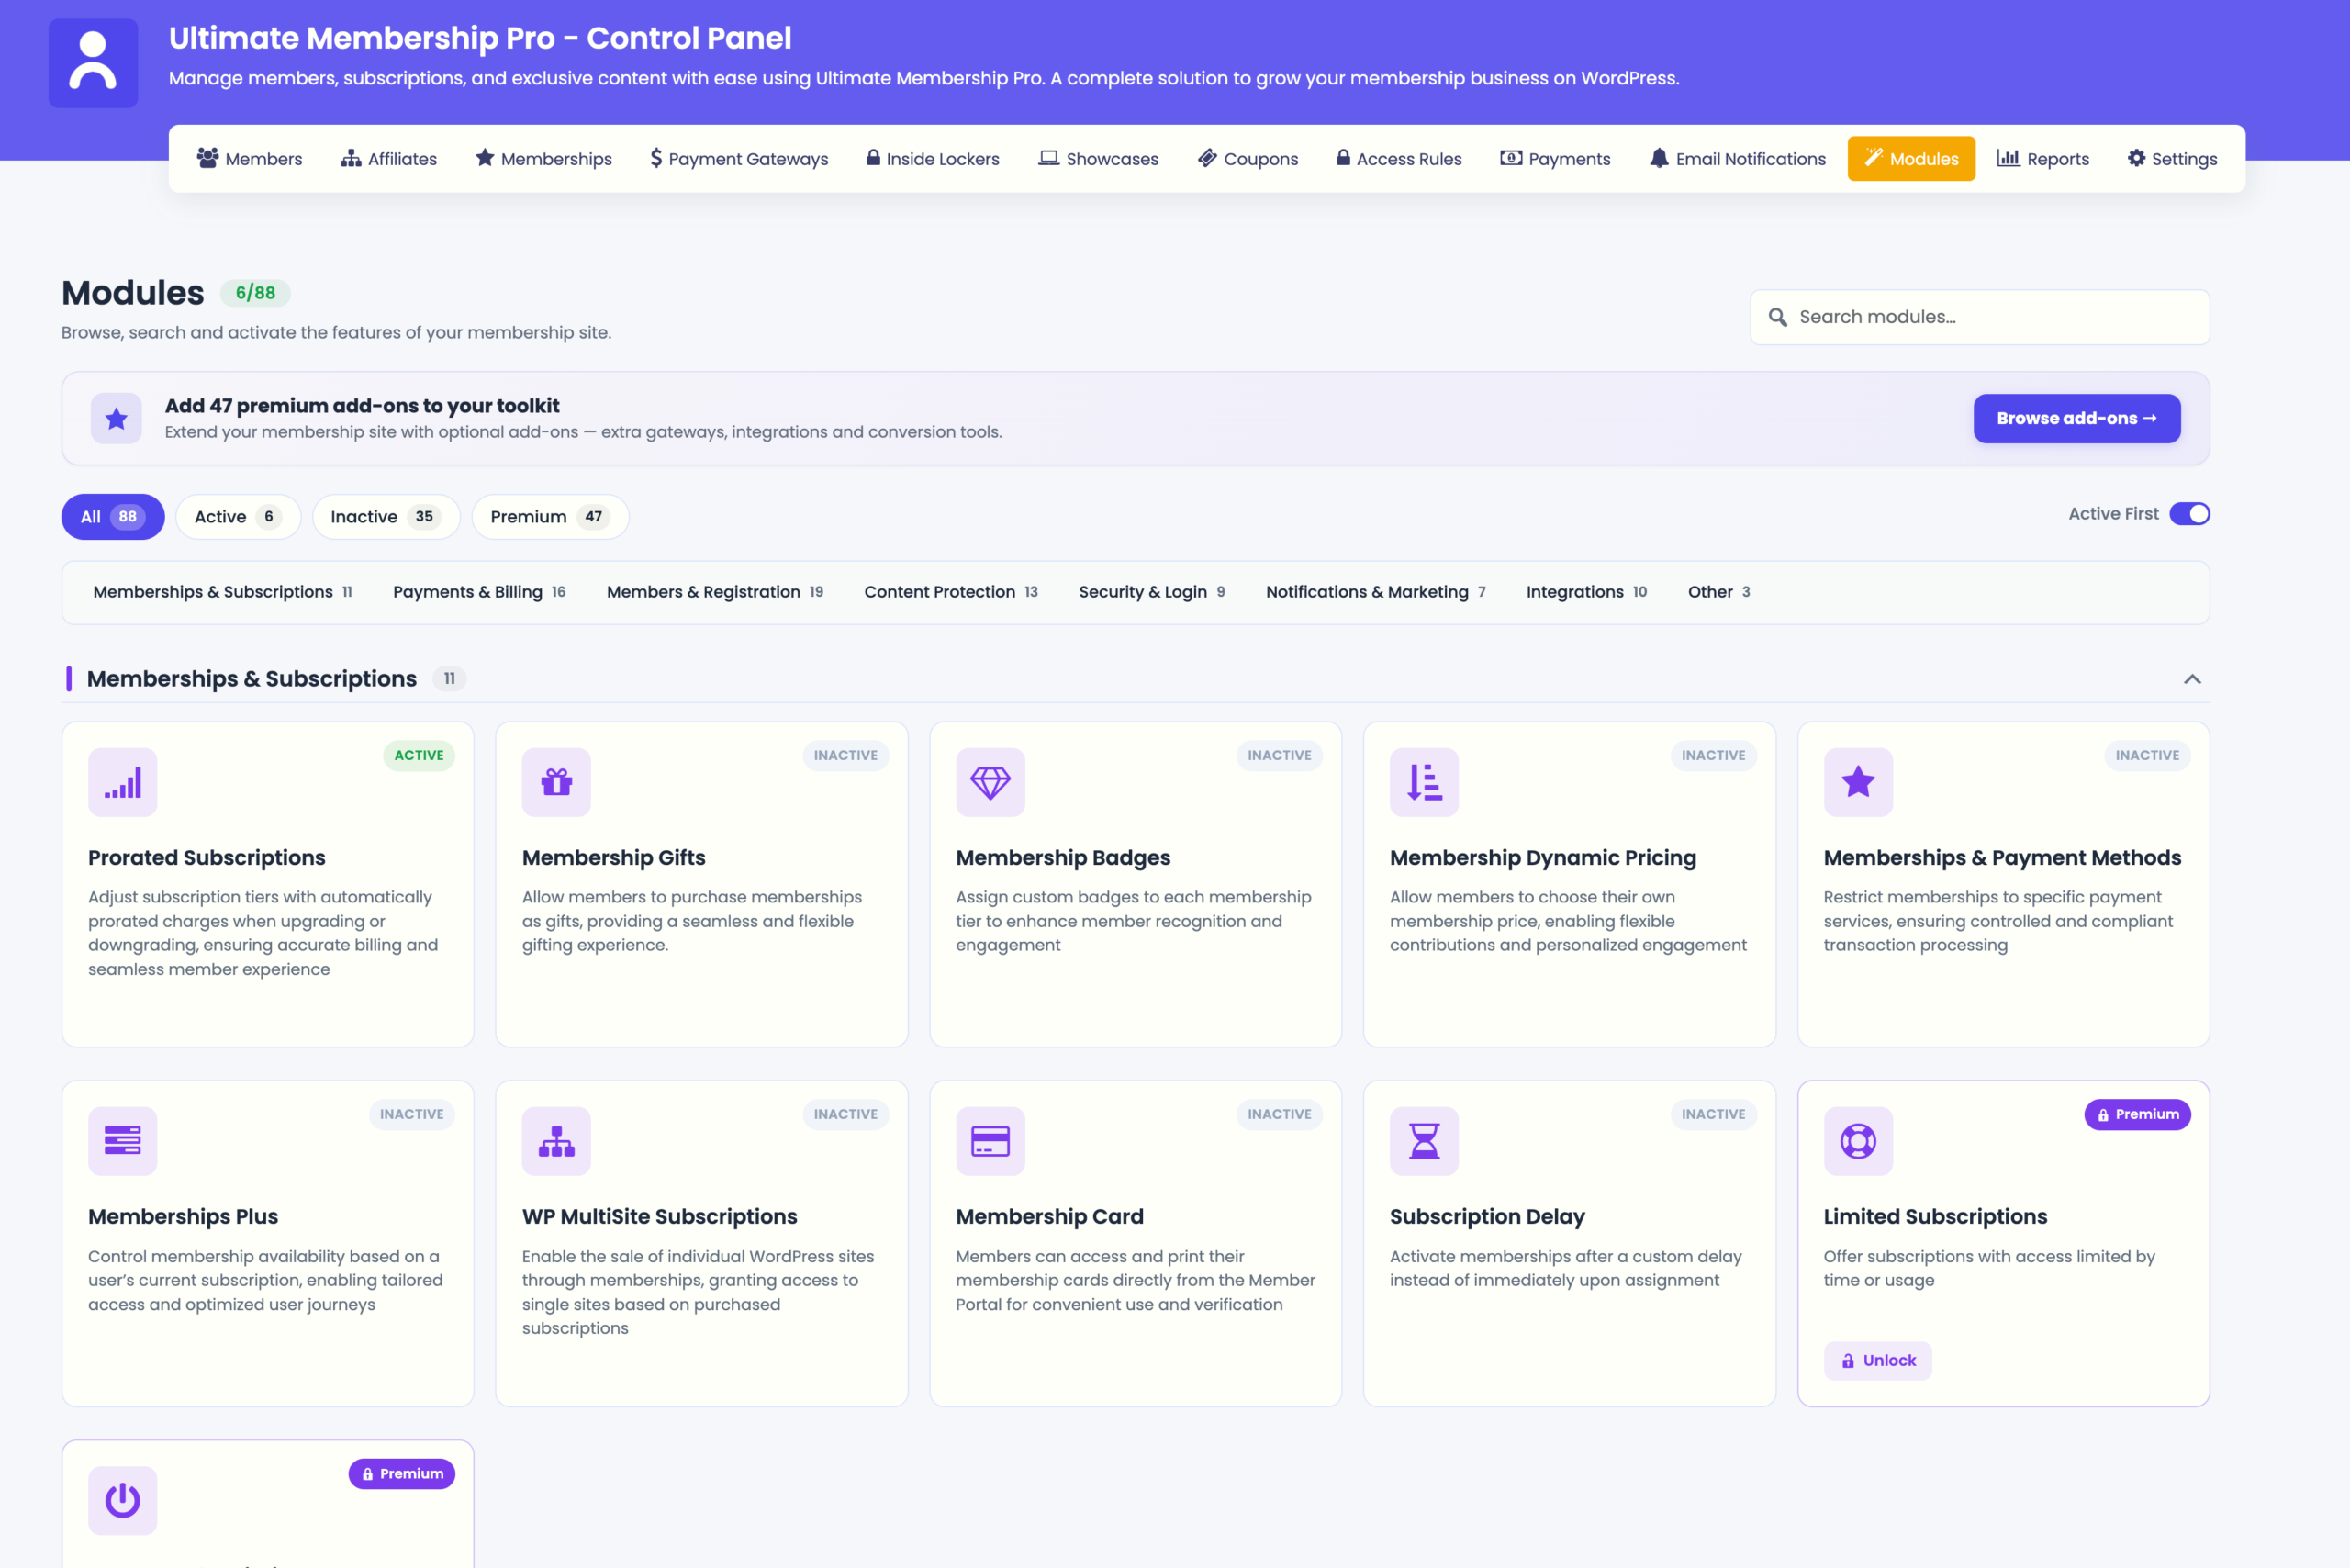The width and height of the screenshot is (2350, 1568).
Task: Click the Prorated Subscriptions signal bars icon
Action: (x=123, y=782)
